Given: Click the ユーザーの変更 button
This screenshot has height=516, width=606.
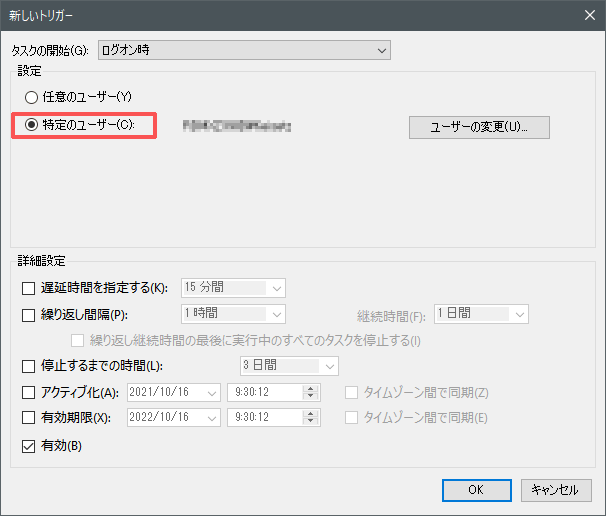Looking at the screenshot, I should click(479, 127).
